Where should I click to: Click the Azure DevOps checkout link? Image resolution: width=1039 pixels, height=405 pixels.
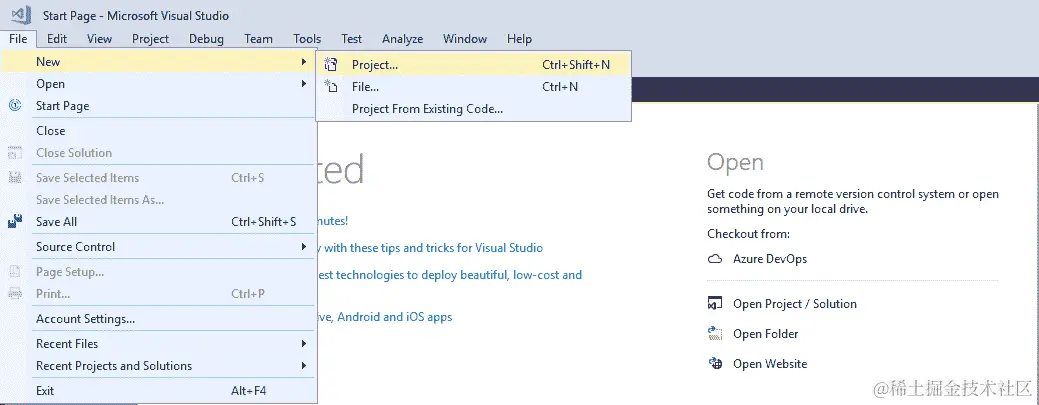(770, 259)
